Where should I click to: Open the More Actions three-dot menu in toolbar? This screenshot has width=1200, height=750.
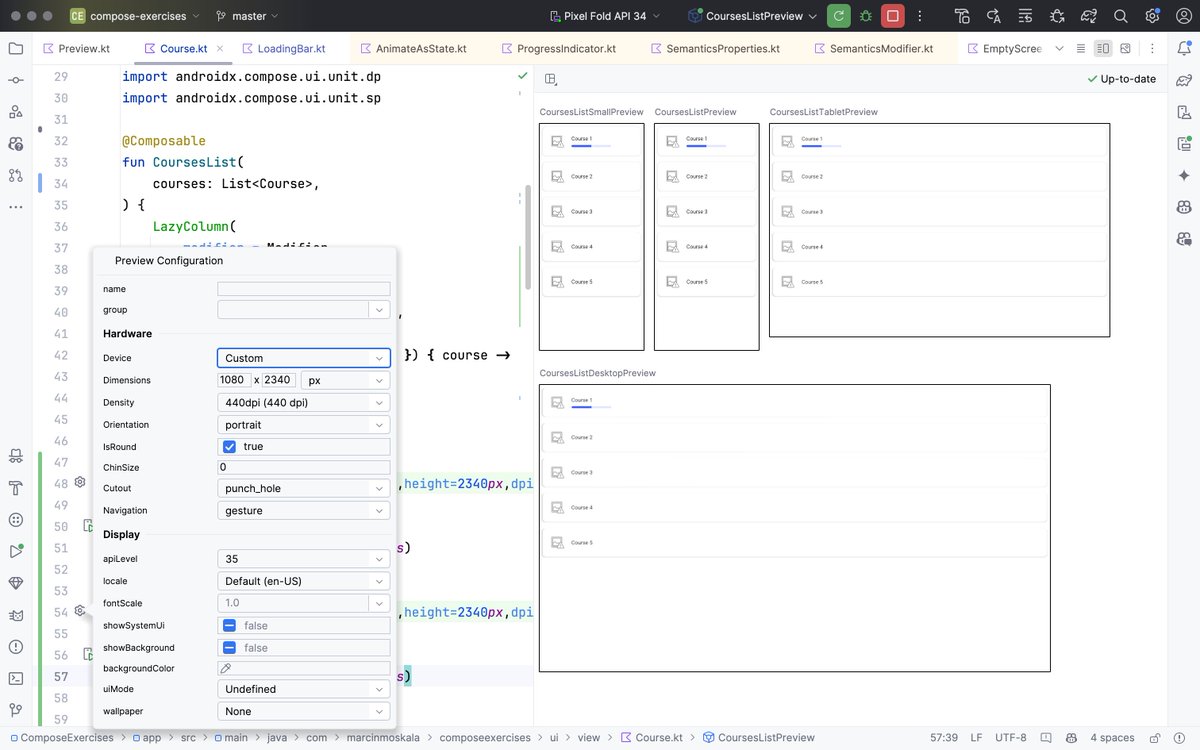click(x=920, y=16)
